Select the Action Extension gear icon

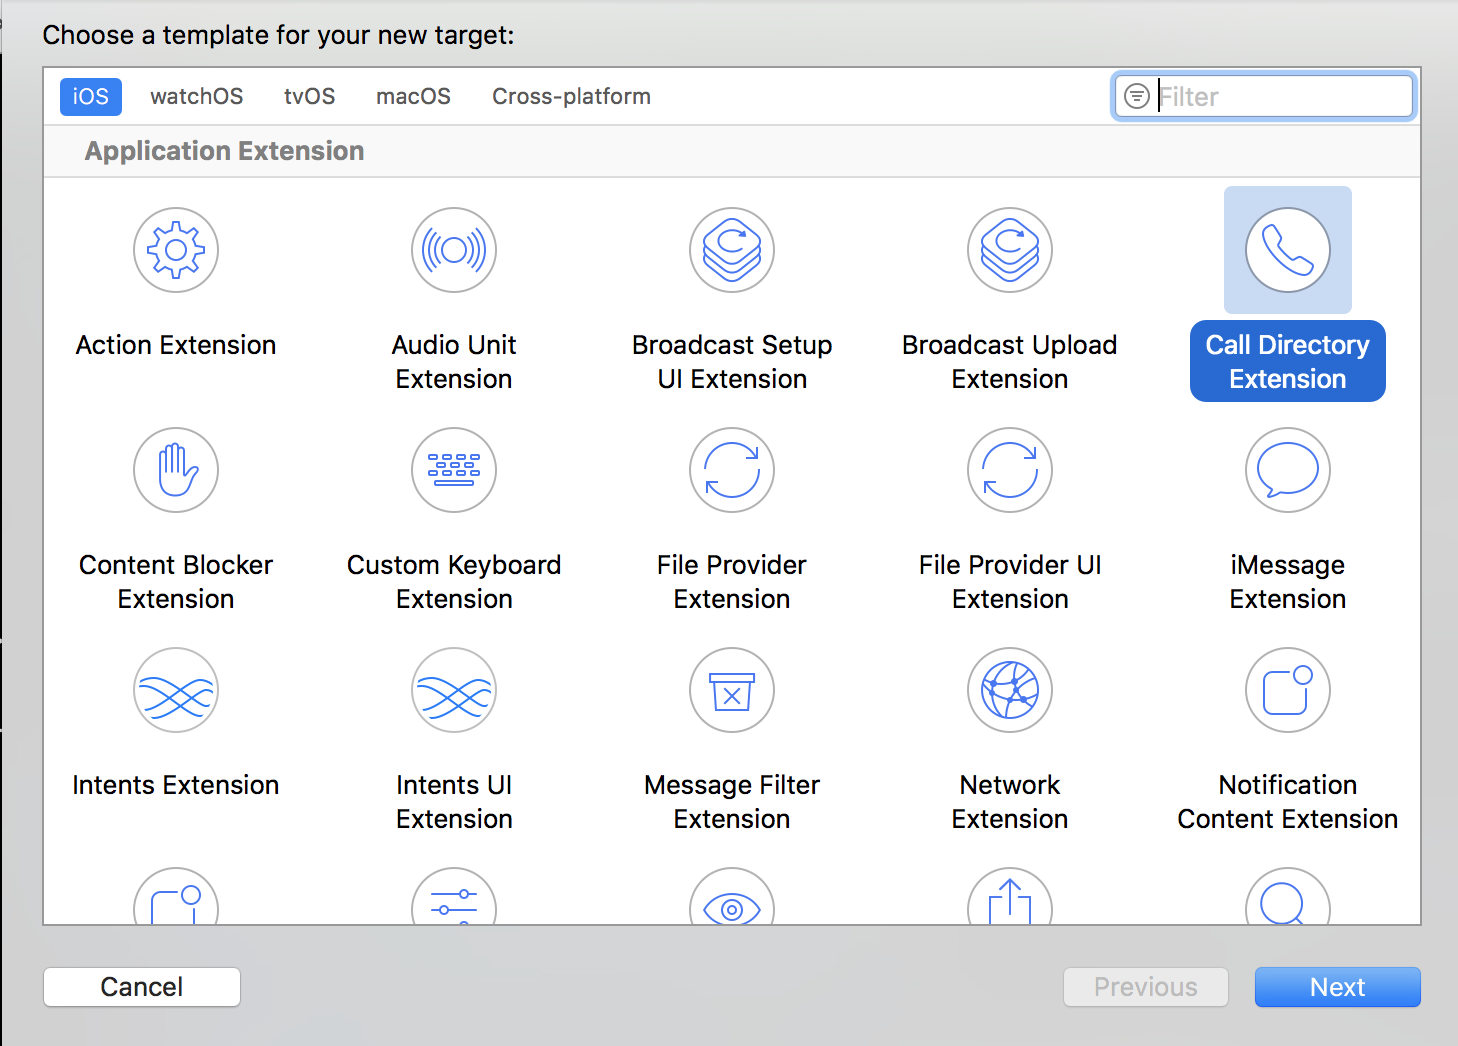pos(176,250)
